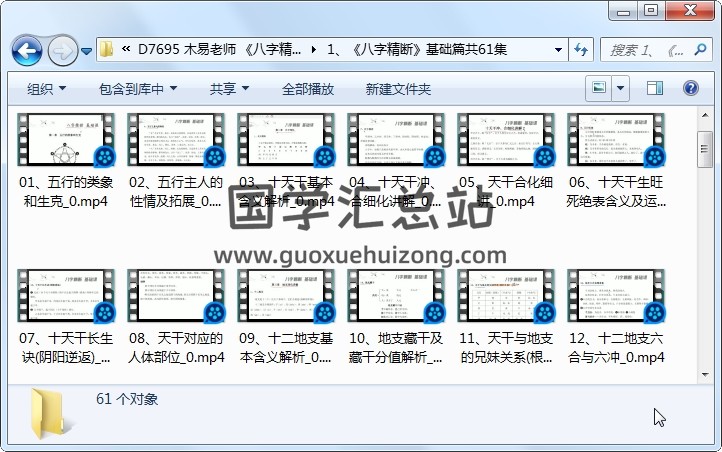Open the 共享 dropdown menu
Screen dimensions: 722x452
click(x=230, y=89)
